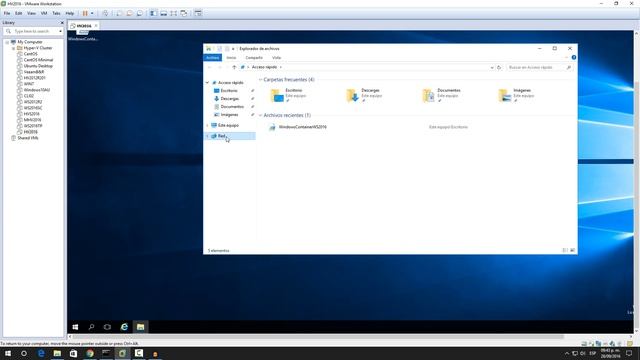Switch Explorer to details view icon
This screenshot has height=360, width=640.
[565, 250]
